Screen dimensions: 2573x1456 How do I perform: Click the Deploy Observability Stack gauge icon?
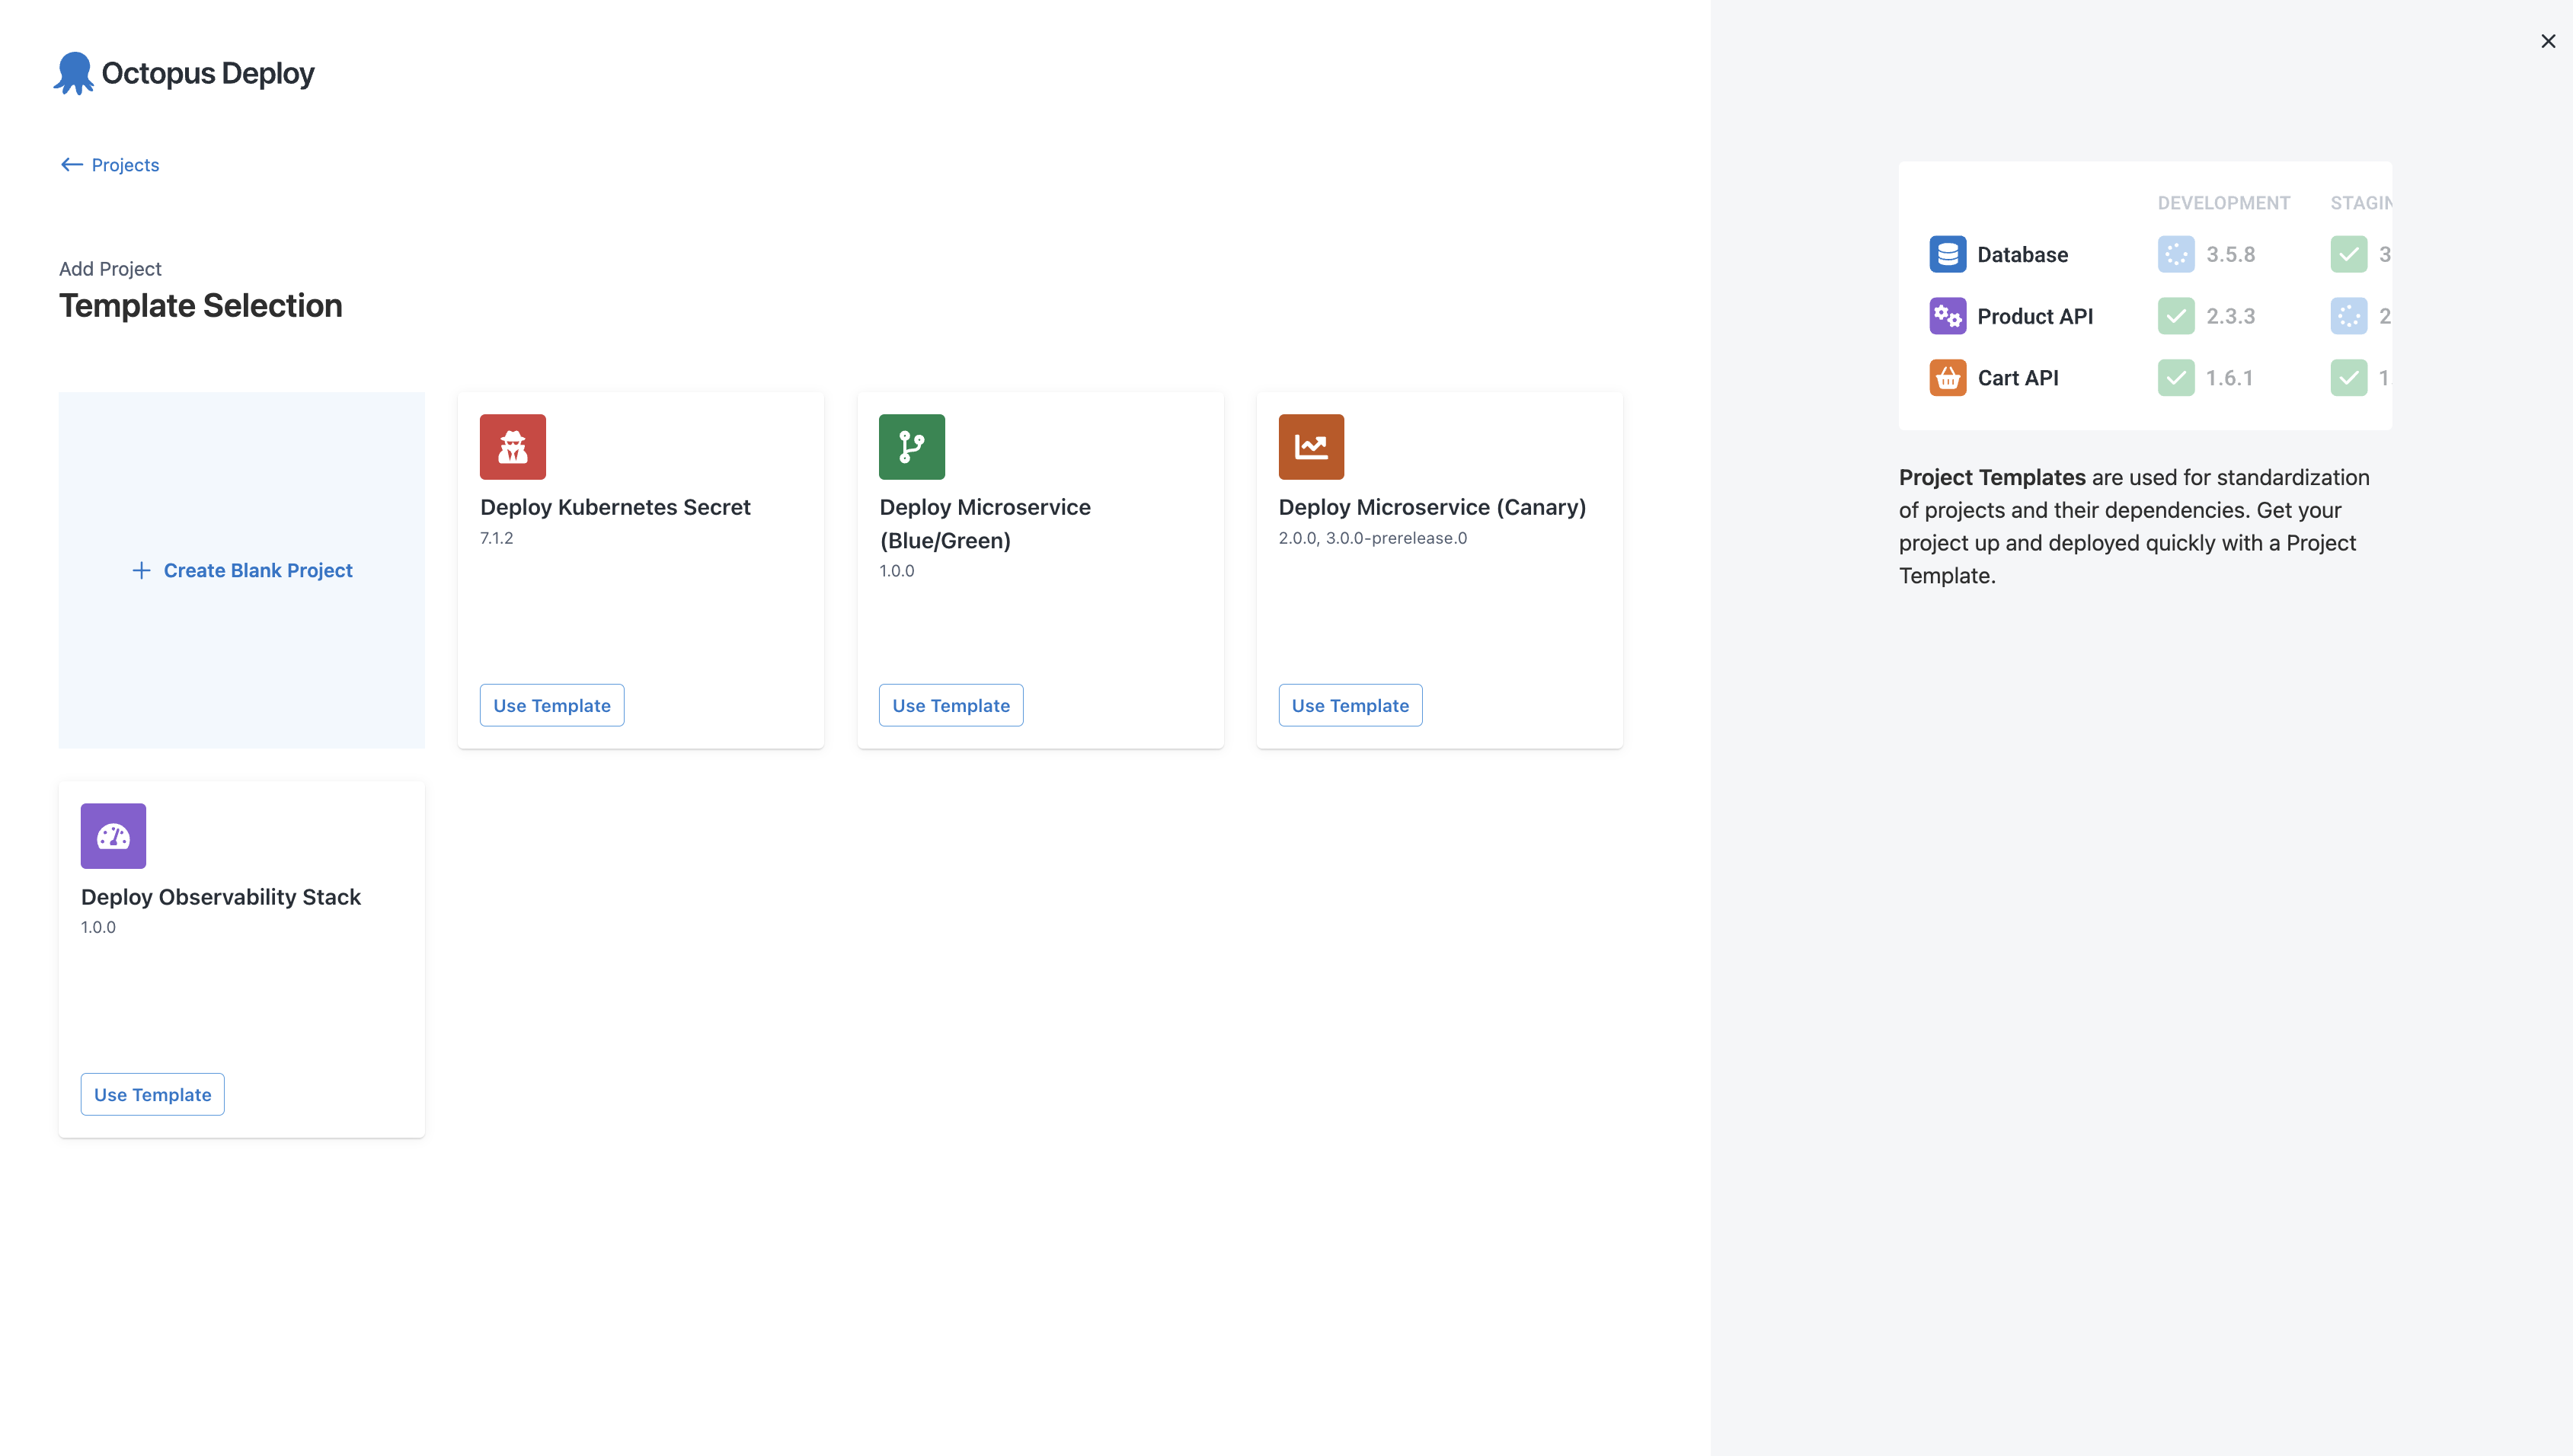[x=113, y=835]
